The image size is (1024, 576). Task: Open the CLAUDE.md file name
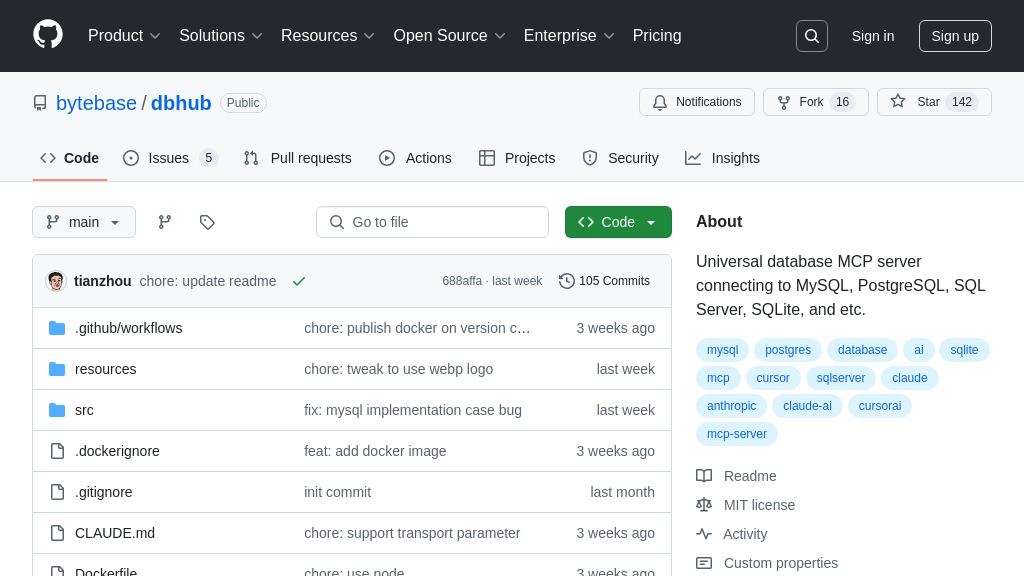click(x=115, y=533)
